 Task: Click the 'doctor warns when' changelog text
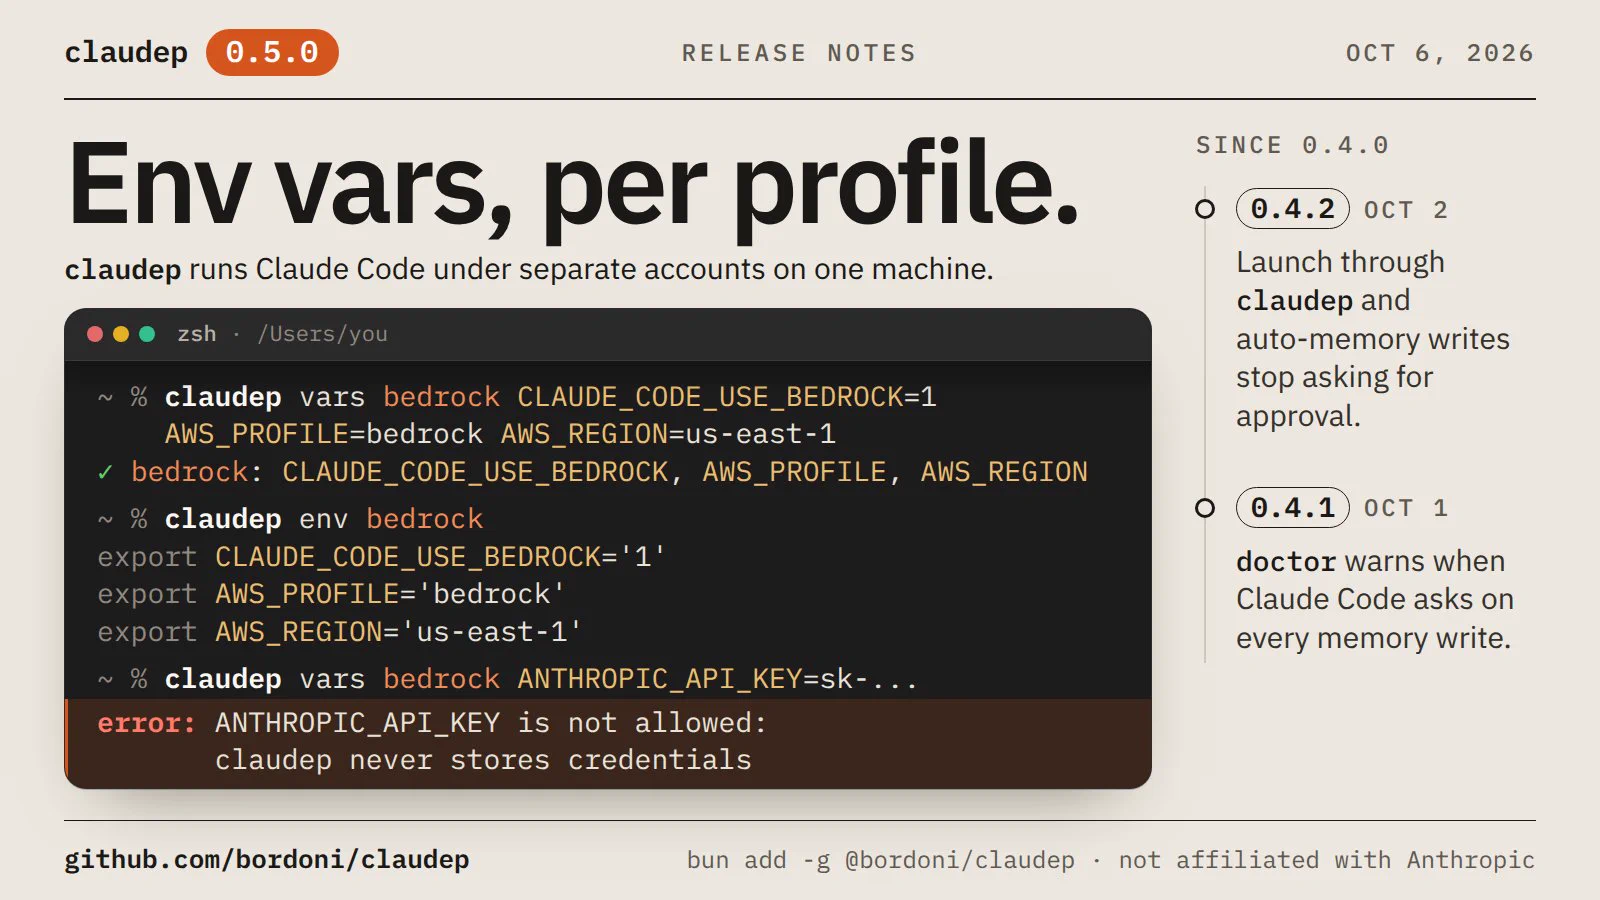tap(1370, 561)
